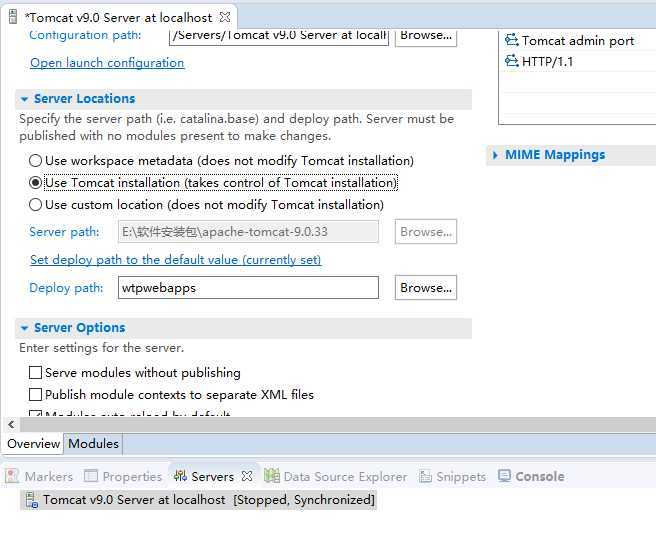656x540 pixels.
Task: Select Use Tomcat installation radio button
Action: (x=36, y=183)
